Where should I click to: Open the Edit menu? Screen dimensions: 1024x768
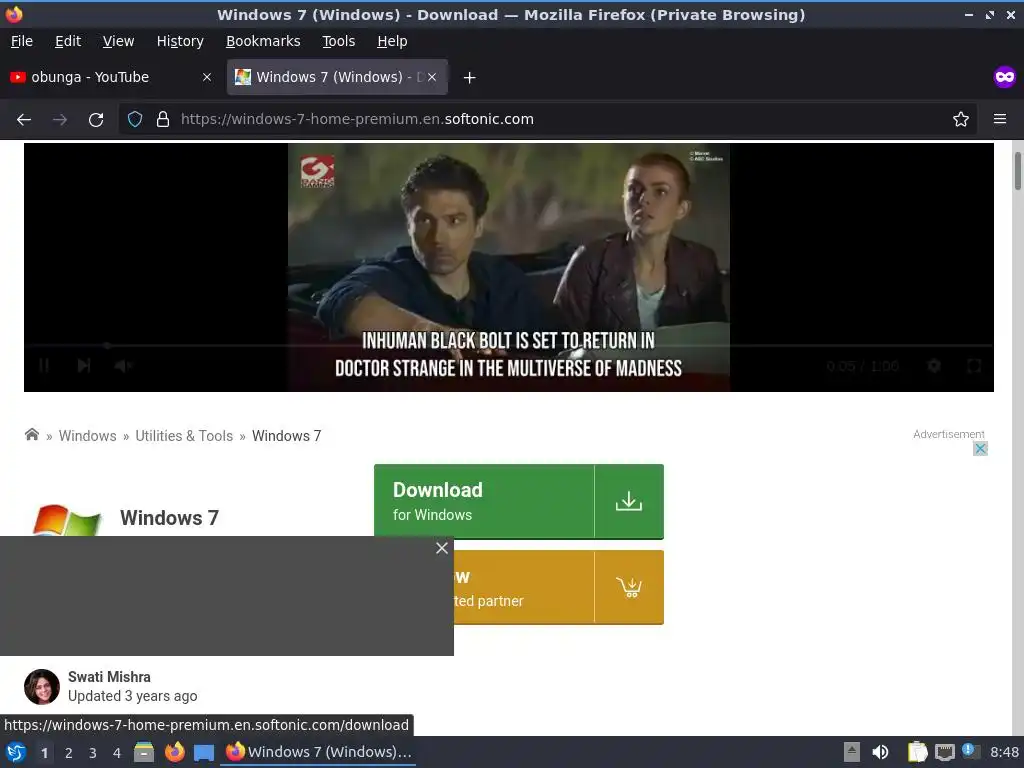point(68,41)
